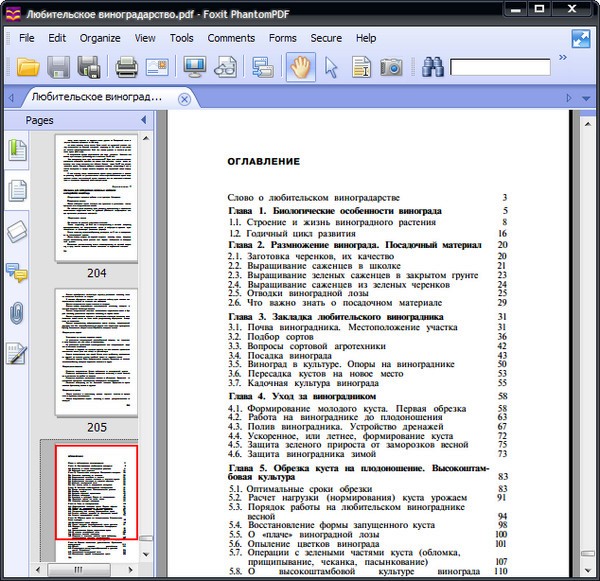This screenshot has height=581, width=600.
Task: Click document view scroll up arrow
Action: [x=588, y=124]
